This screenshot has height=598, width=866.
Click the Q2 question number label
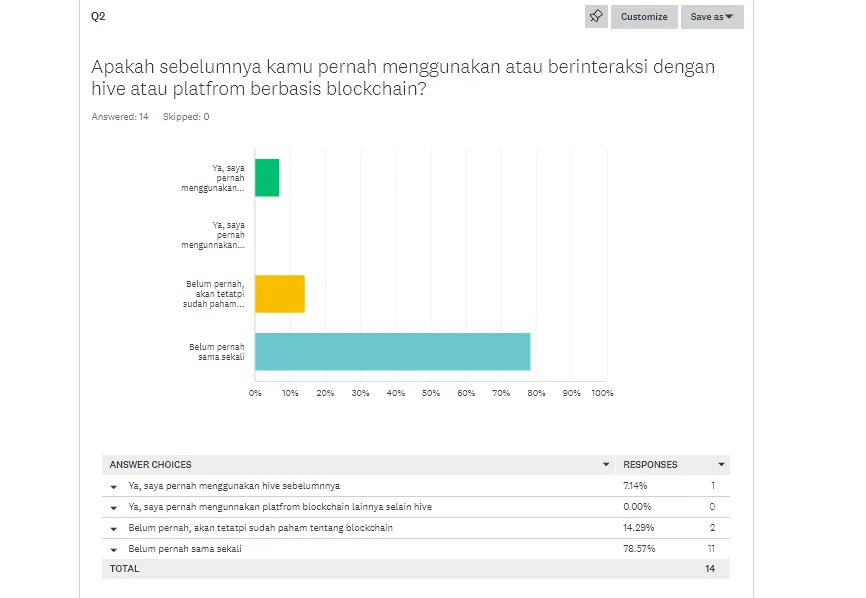click(x=98, y=16)
